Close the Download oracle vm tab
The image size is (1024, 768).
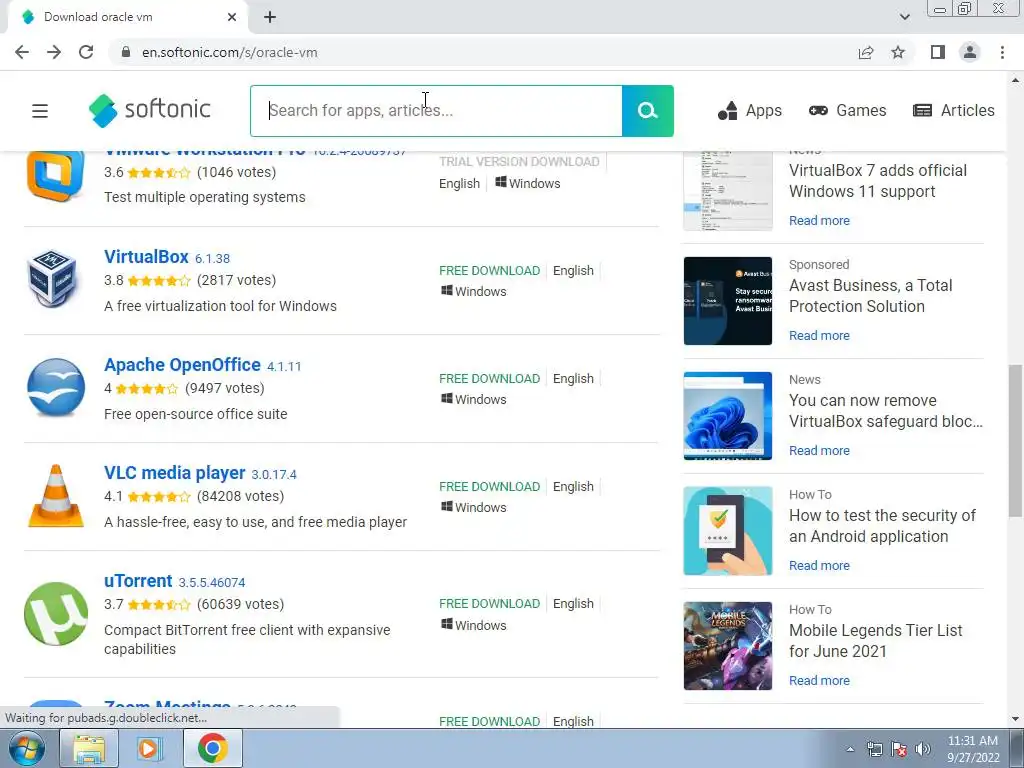point(232,18)
